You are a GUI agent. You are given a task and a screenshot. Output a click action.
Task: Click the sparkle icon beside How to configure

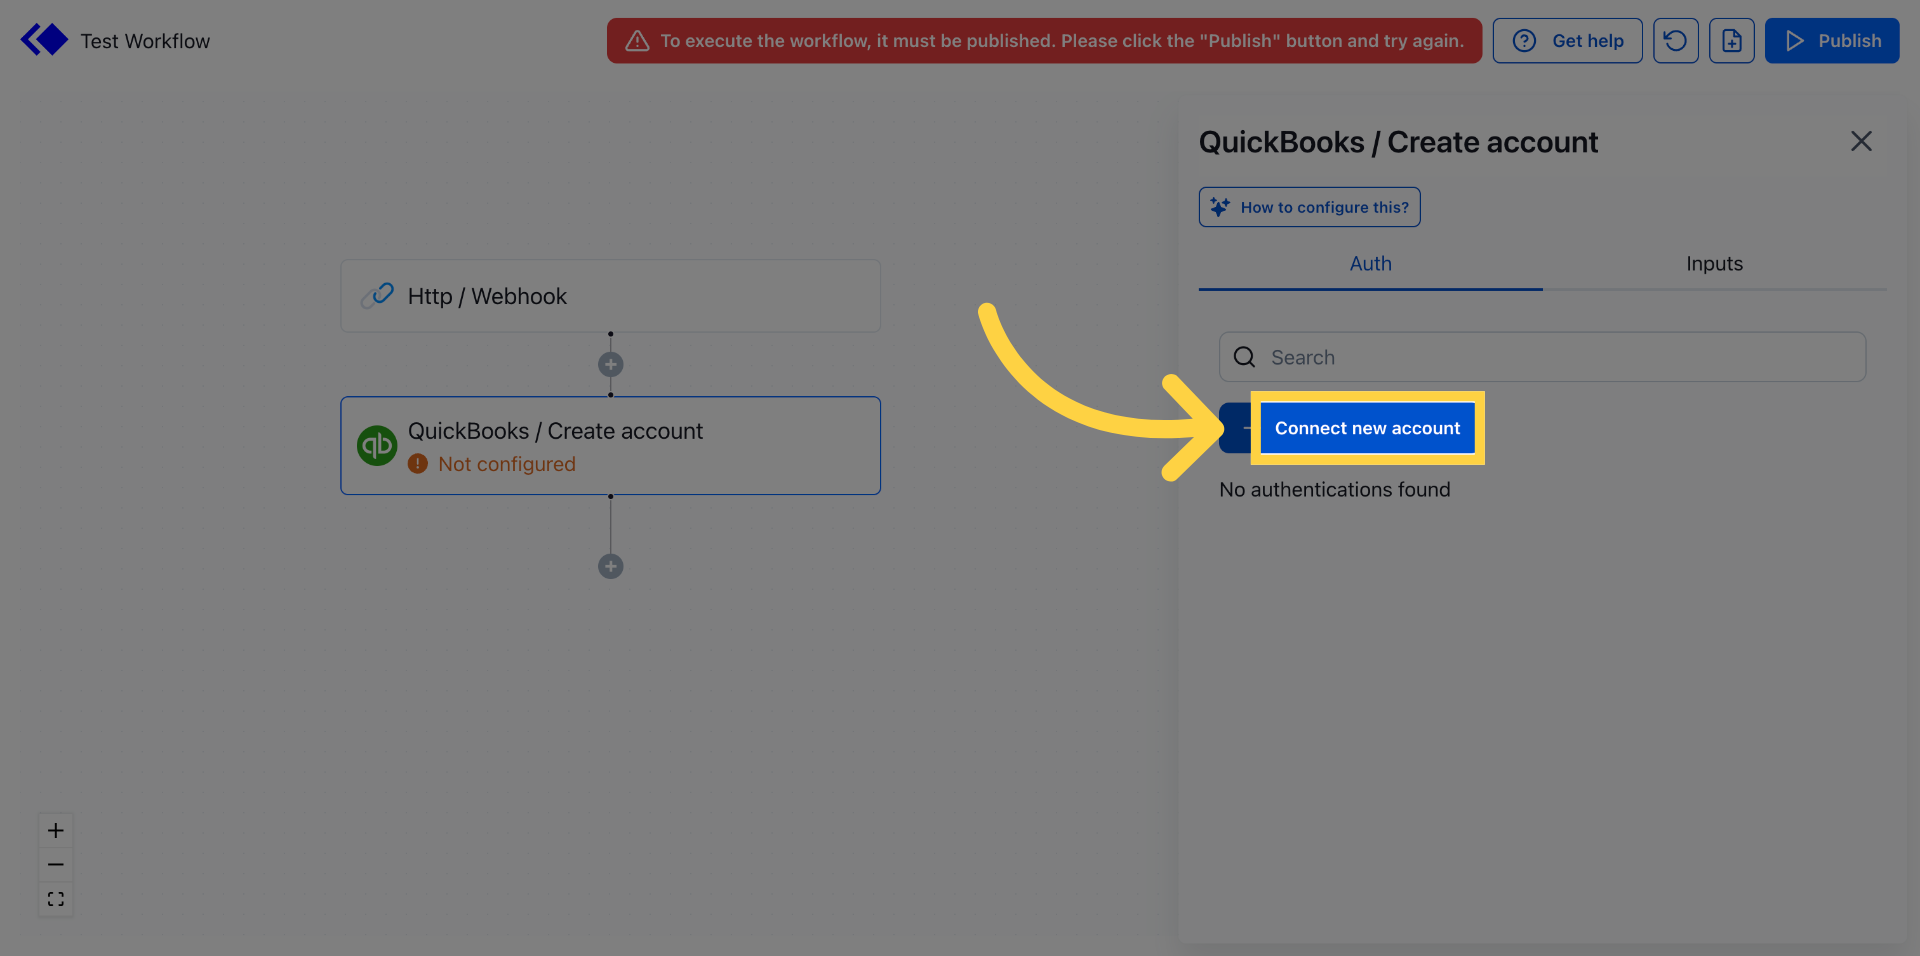click(x=1219, y=206)
